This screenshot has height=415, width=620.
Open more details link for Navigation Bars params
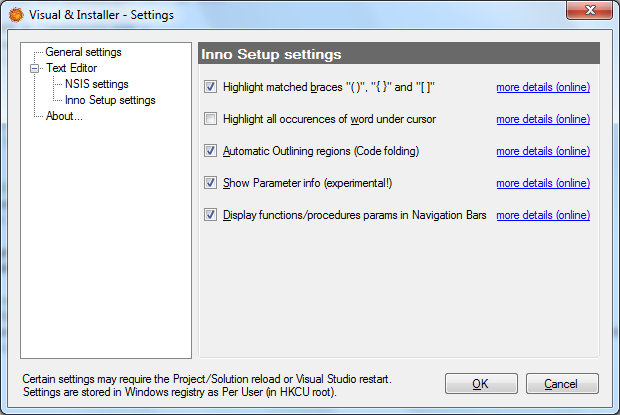point(543,215)
